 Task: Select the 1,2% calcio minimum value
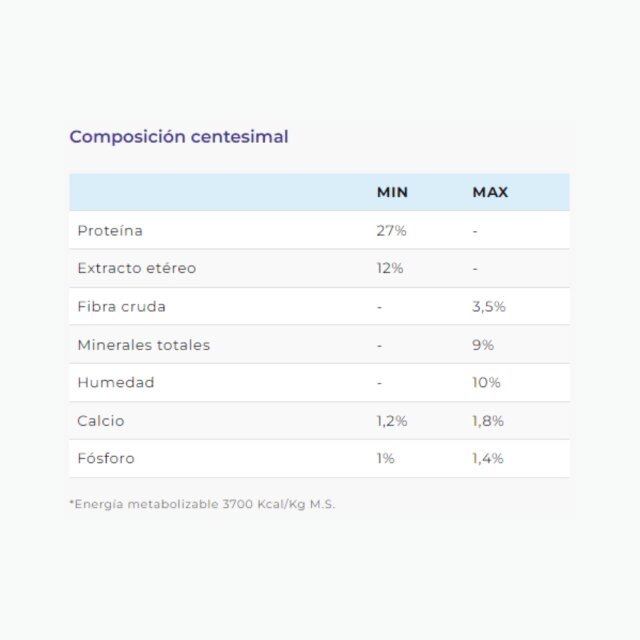pos(392,421)
